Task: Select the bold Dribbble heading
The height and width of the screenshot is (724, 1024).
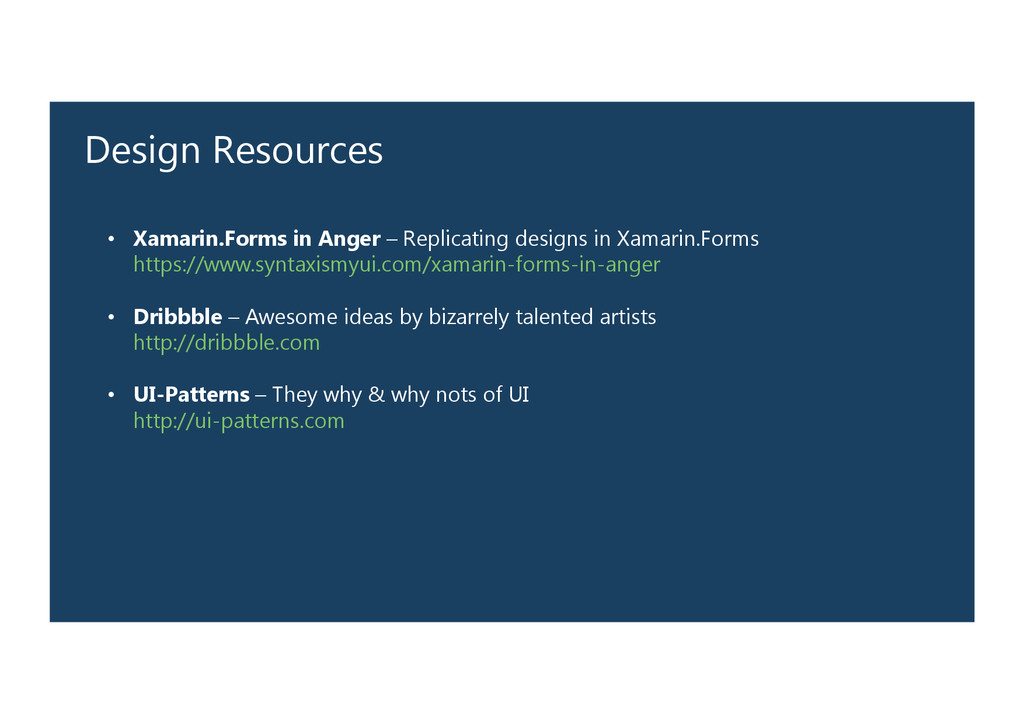Action: [178, 317]
